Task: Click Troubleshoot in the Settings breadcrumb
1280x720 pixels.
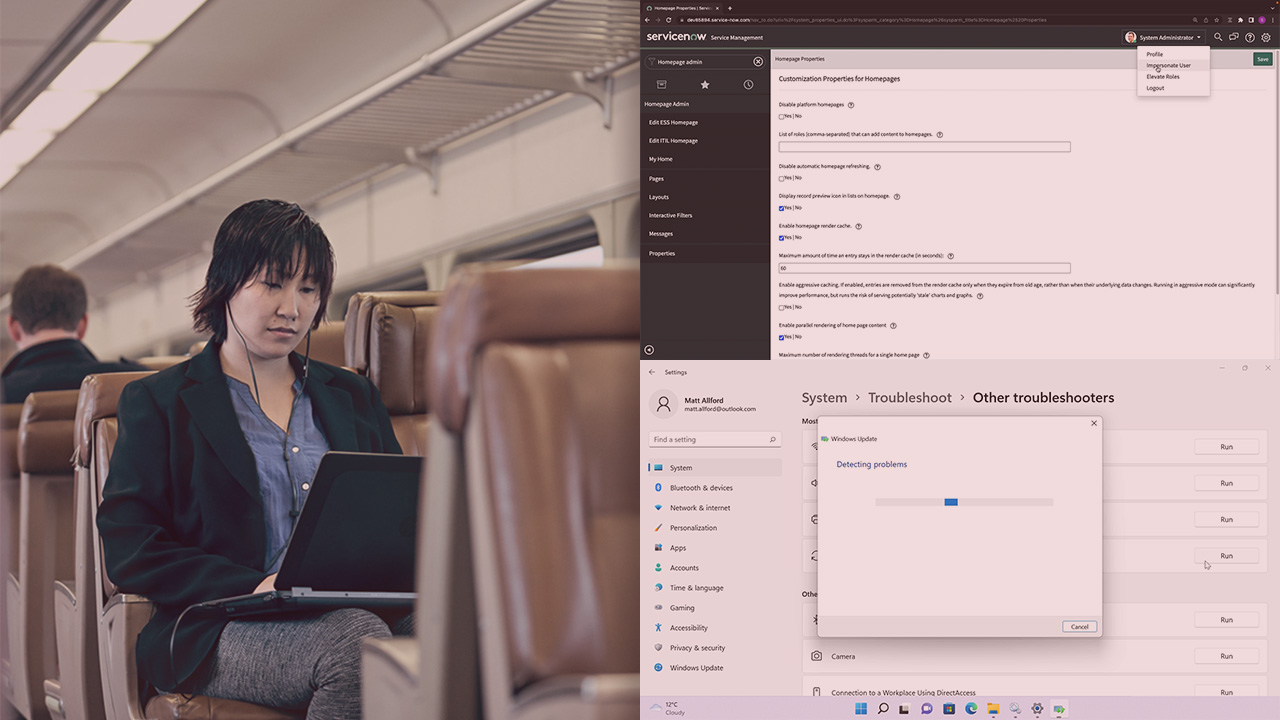Action: coord(909,398)
